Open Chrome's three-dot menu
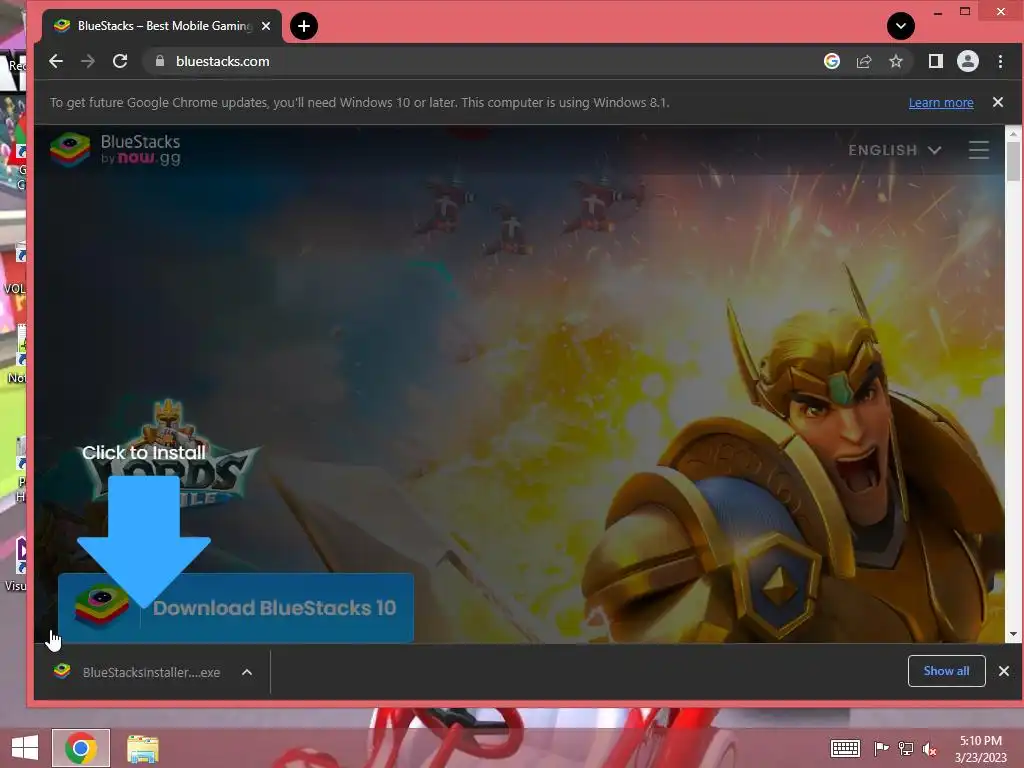Image resolution: width=1024 pixels, height=768 pixels. pos(1000,61)
